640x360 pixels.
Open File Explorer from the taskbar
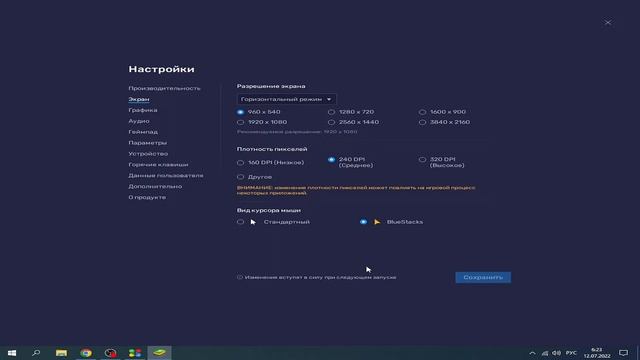coord(61,353)
